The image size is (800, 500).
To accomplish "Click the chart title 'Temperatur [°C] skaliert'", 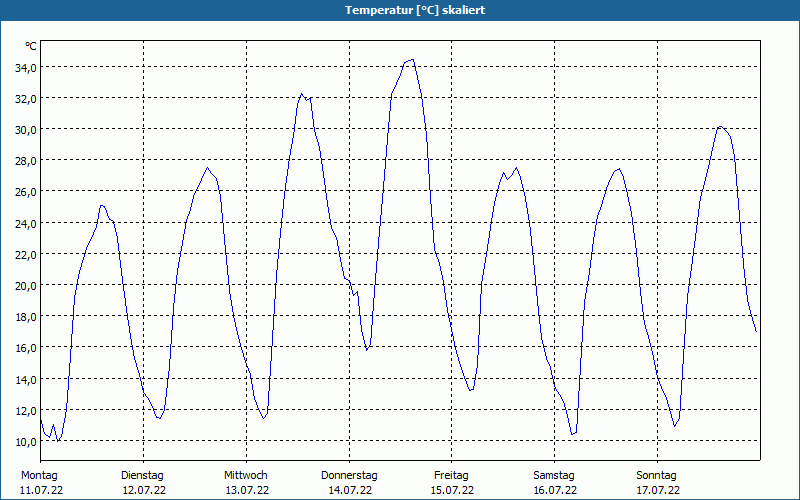I will click(x=415, y=10).
